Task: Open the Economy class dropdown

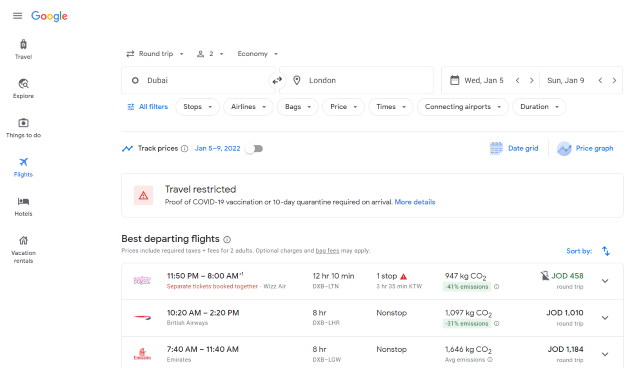Action: pos(258,54)
